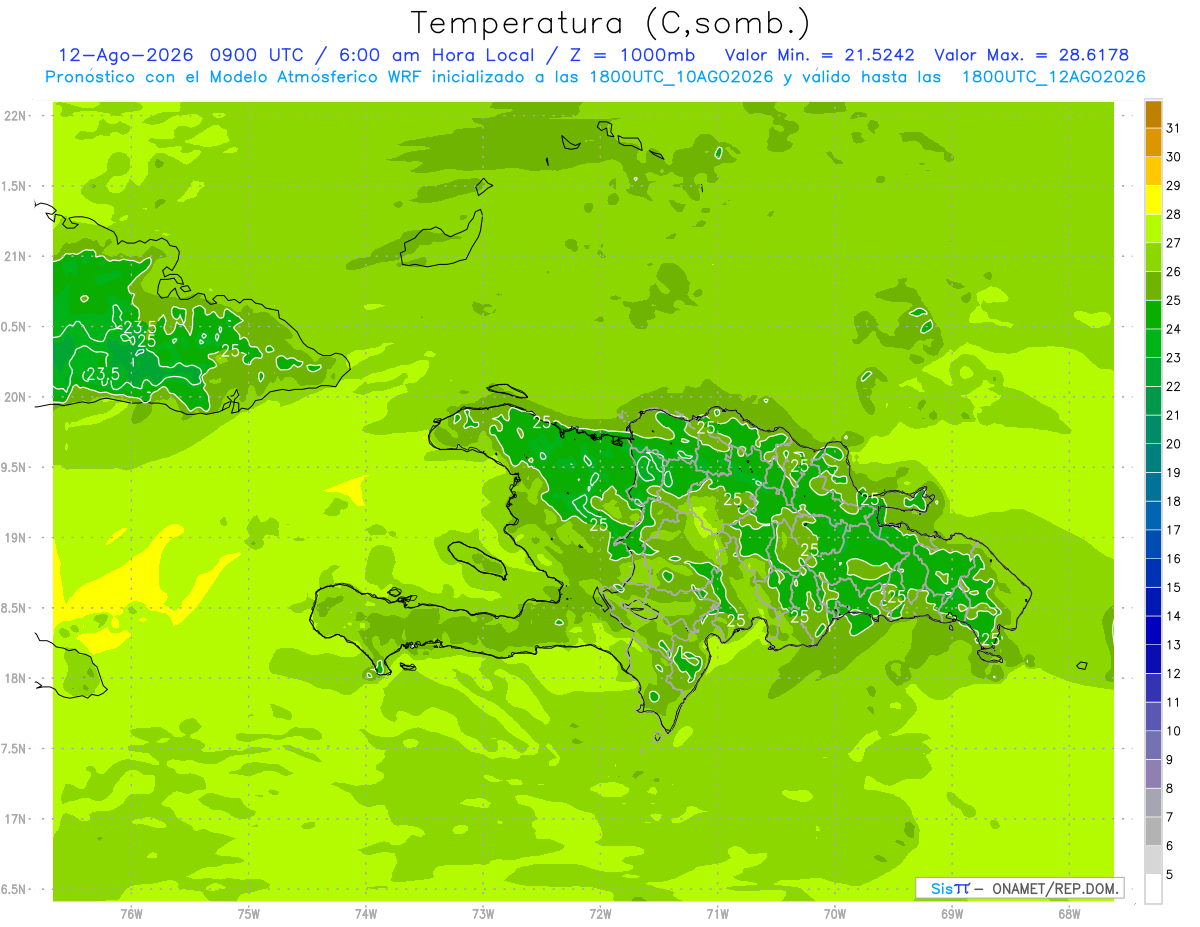Viewport: 1200px width, 927px height.
Task: Click the '29' value on the color scale
Action: [1174, 185]
